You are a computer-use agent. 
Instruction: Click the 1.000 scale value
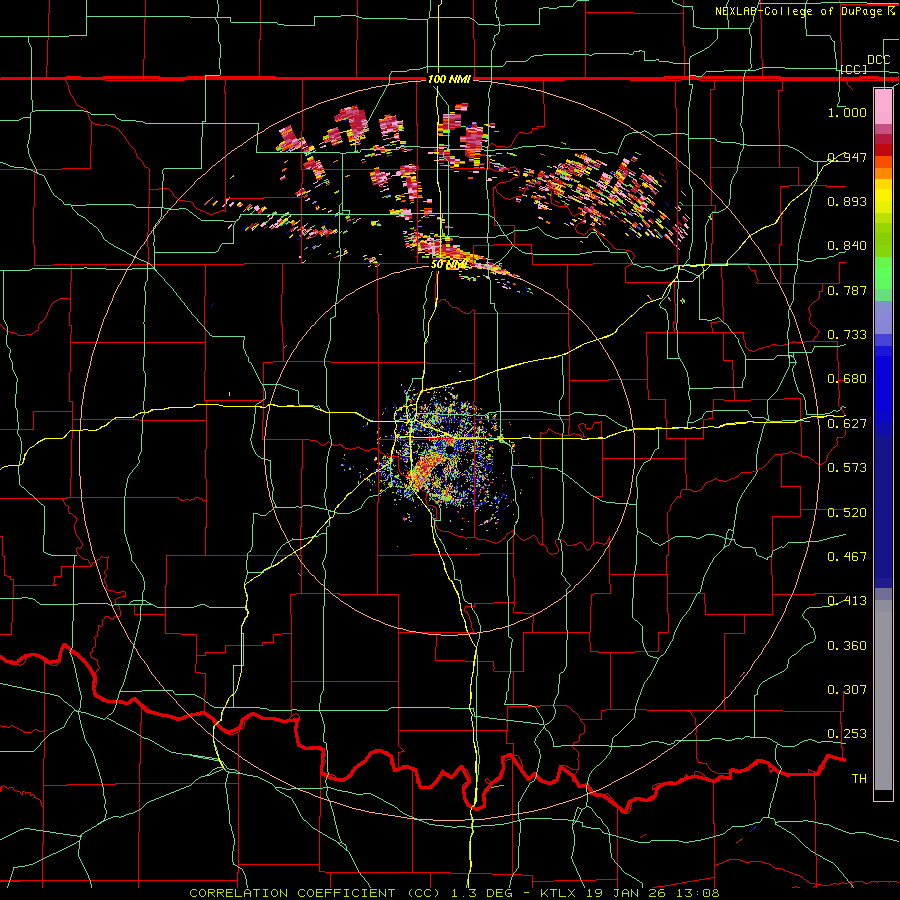847,112
